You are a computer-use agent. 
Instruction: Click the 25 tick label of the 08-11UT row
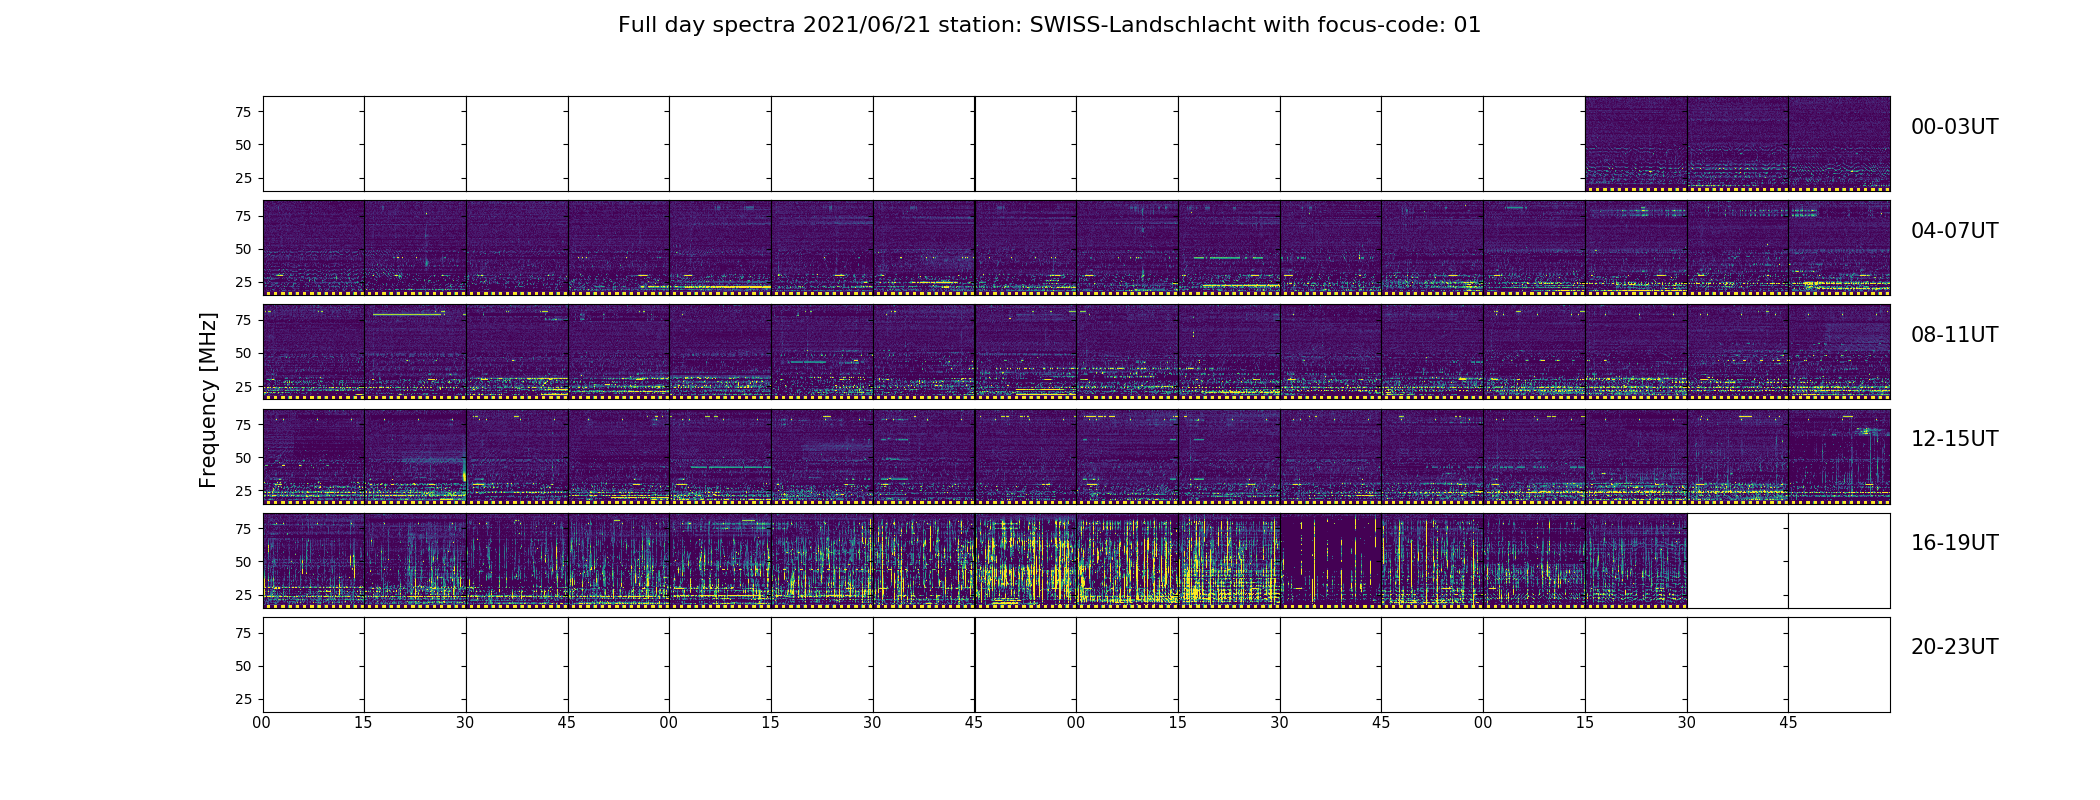pyautogui.click(x=243, y=386)
